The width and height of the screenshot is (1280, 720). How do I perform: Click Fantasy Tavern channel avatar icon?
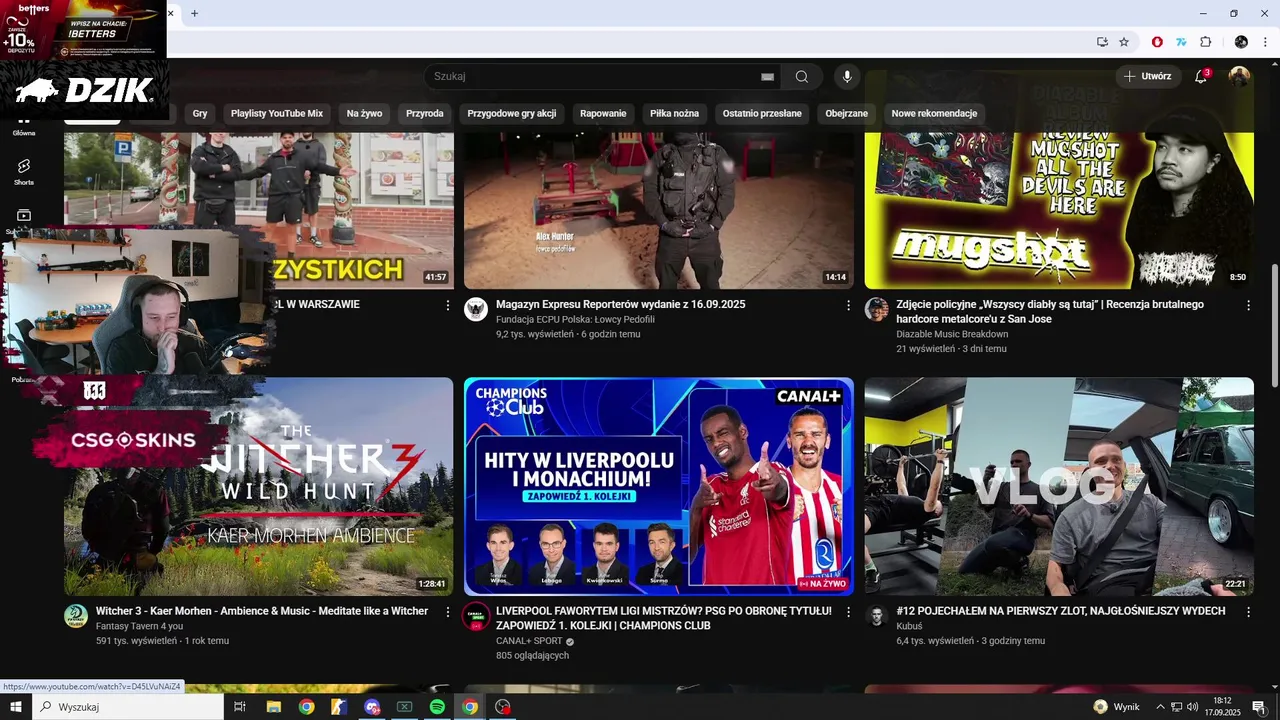[x=76, y=616]
